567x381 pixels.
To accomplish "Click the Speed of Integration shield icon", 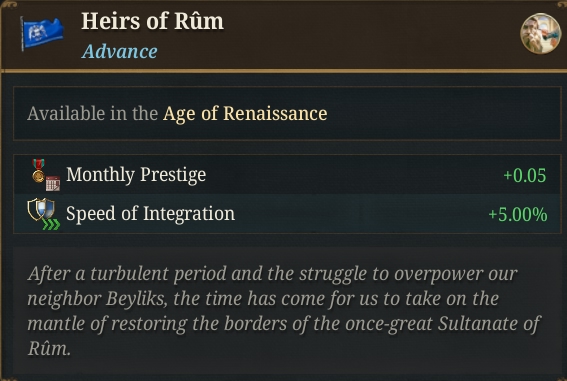I will (x=41, y=209).
